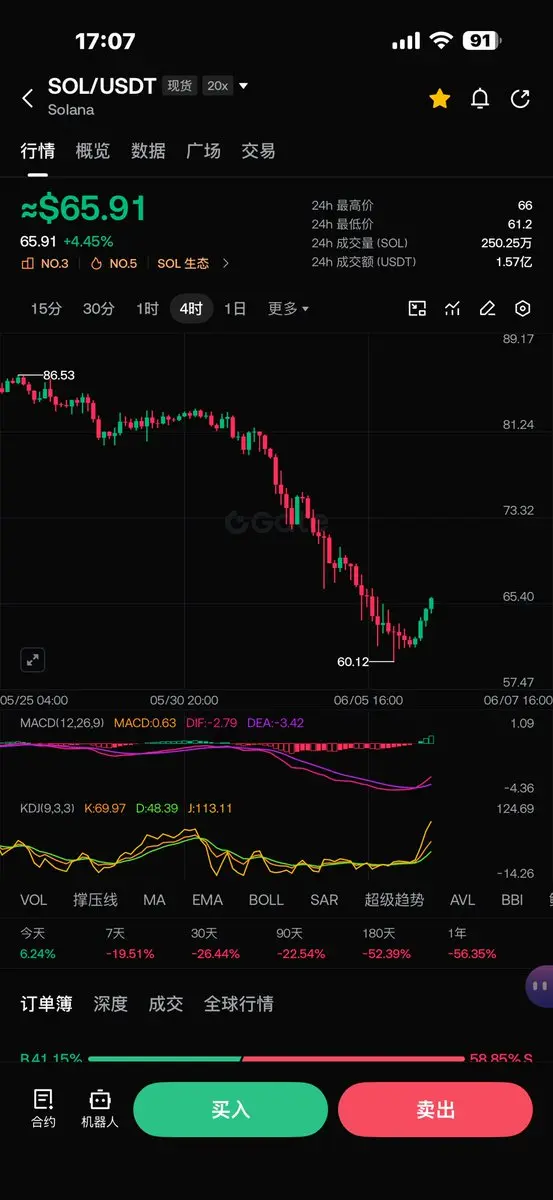553x1200 pixels.
Task: Open 合约 contract icon
Action: pos(44,1109)
